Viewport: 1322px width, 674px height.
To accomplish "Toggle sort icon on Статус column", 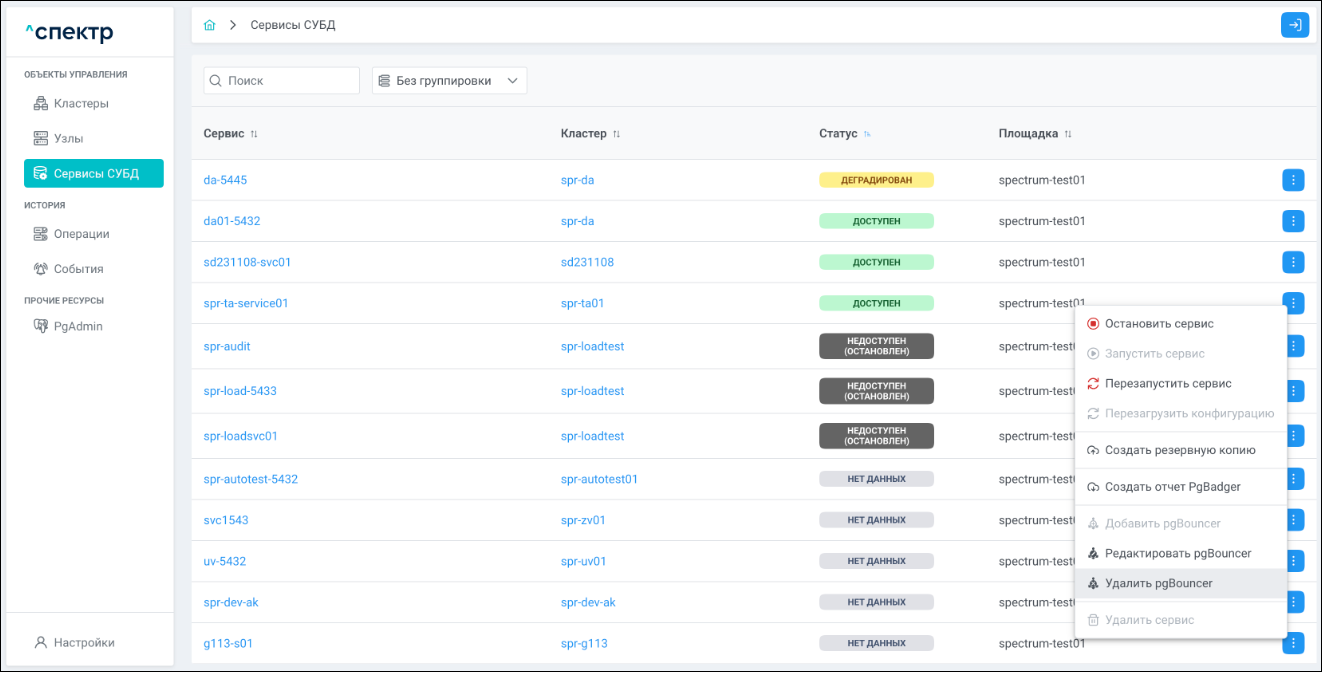I will pyautogui.click(x=867, y=134).
